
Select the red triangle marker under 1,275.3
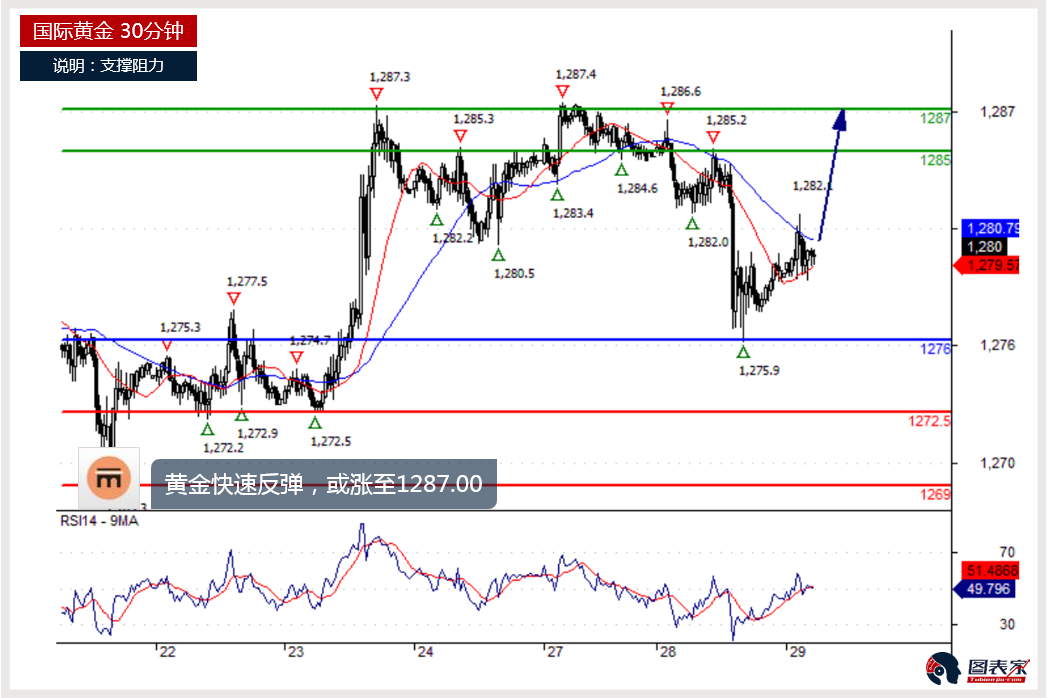click(167, 345)
